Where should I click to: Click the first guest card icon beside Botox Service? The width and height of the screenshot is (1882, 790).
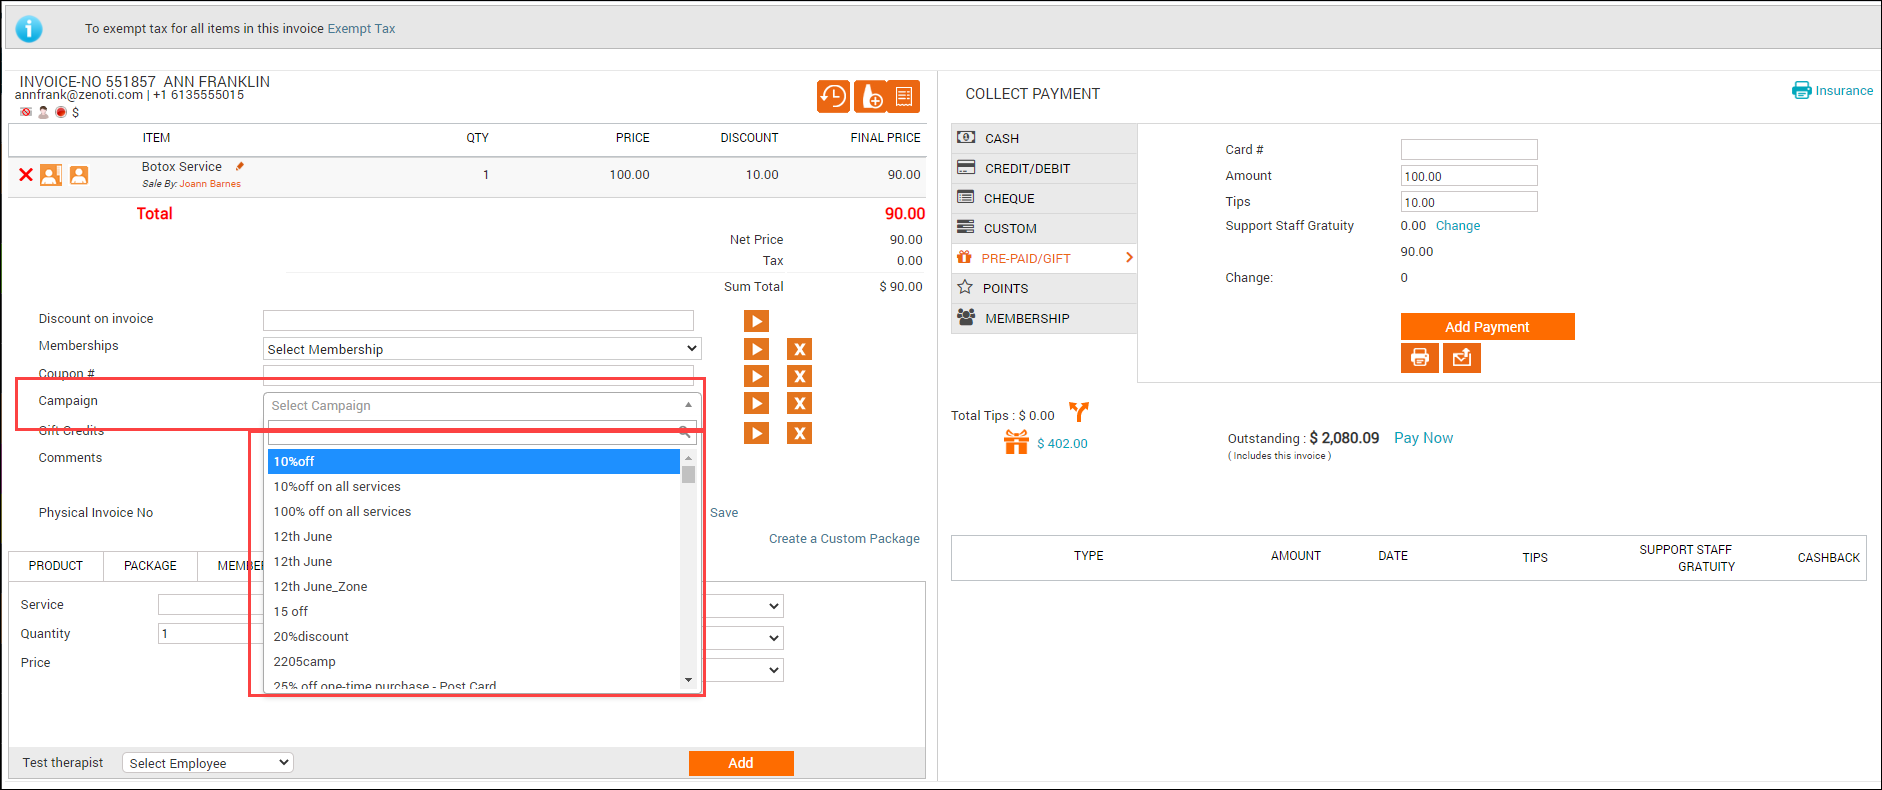point(51,175)
